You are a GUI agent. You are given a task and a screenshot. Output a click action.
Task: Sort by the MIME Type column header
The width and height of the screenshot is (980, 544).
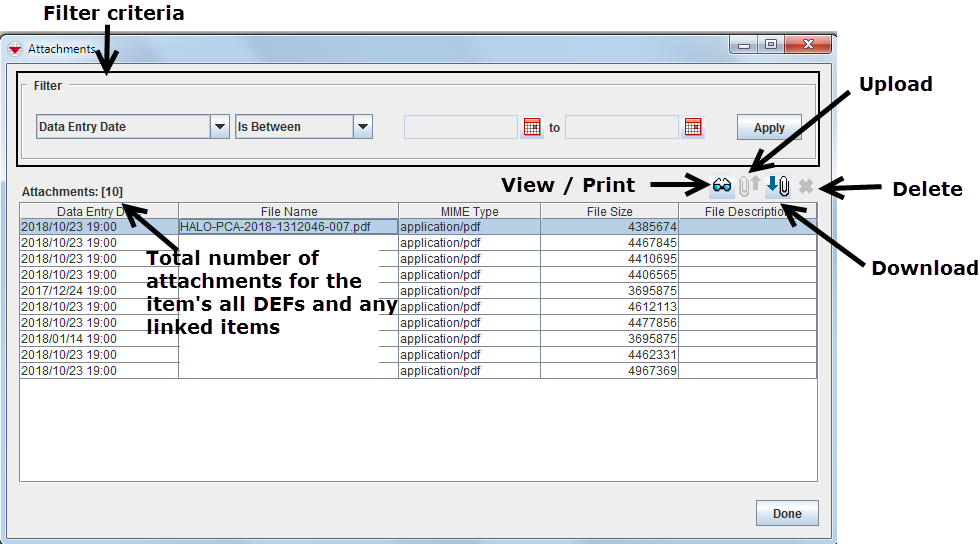pos(469,211)
